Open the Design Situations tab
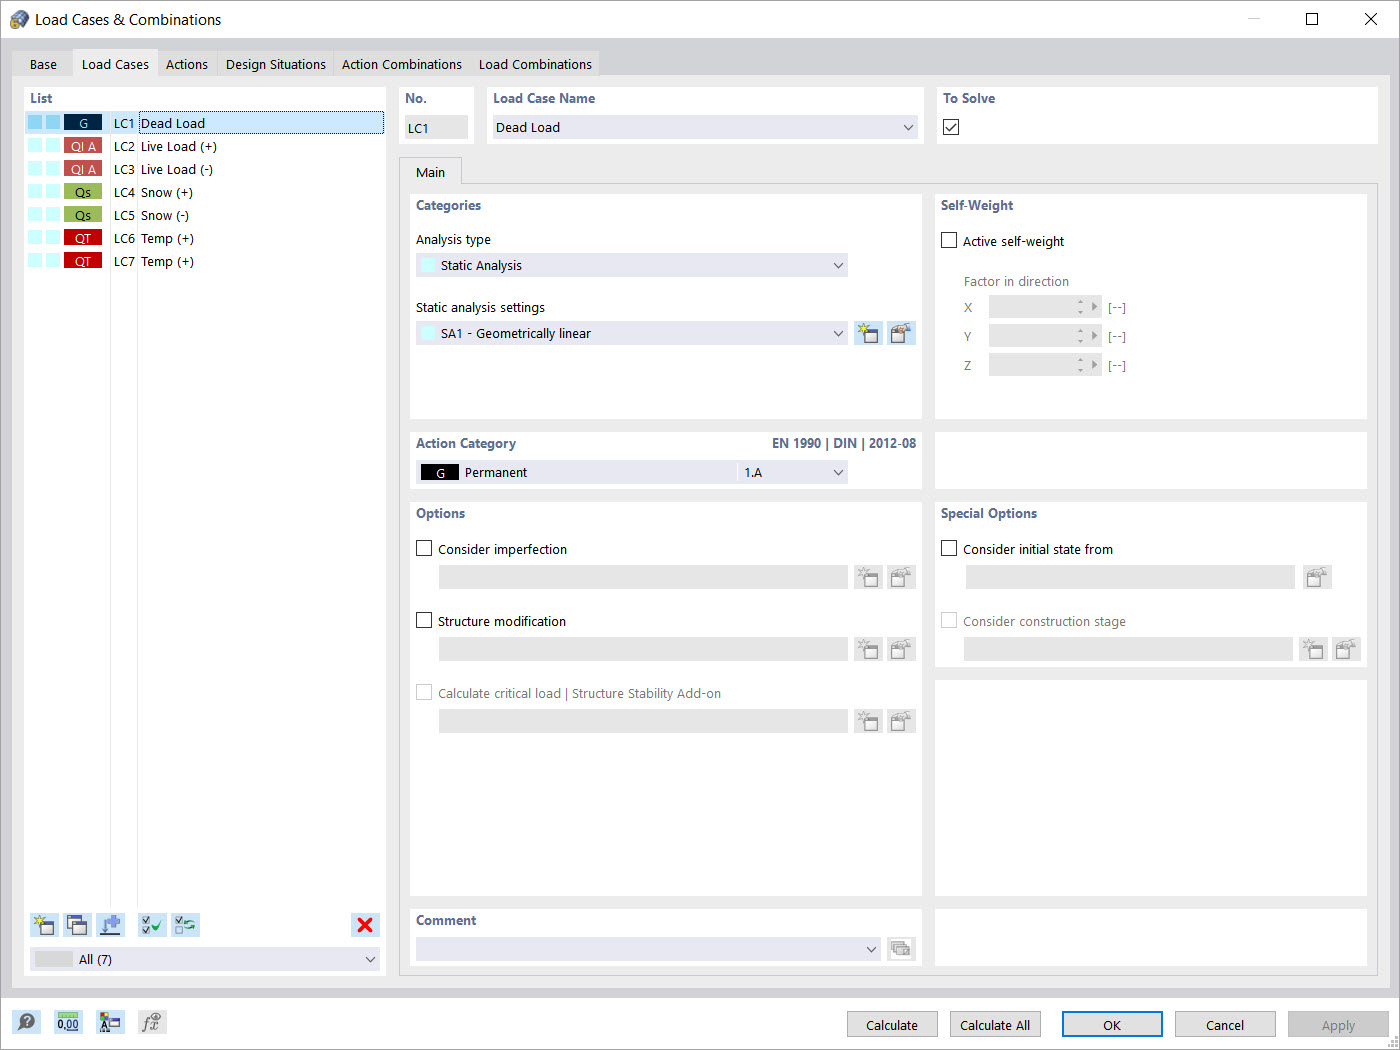 tap(275, 63)
